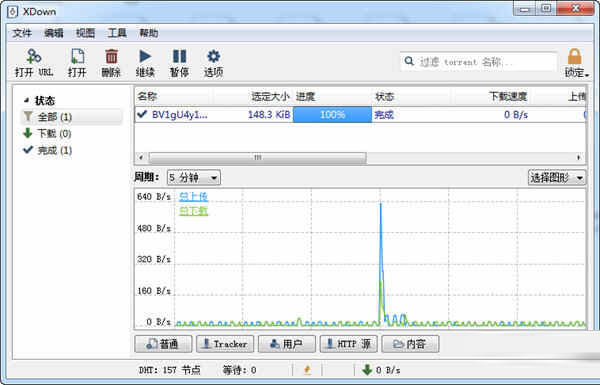The height and width of the screenshot is (385, 600).
Task: Click horizontal scrollbar thumb of torrent list
Action: click(x=258, y=157)
